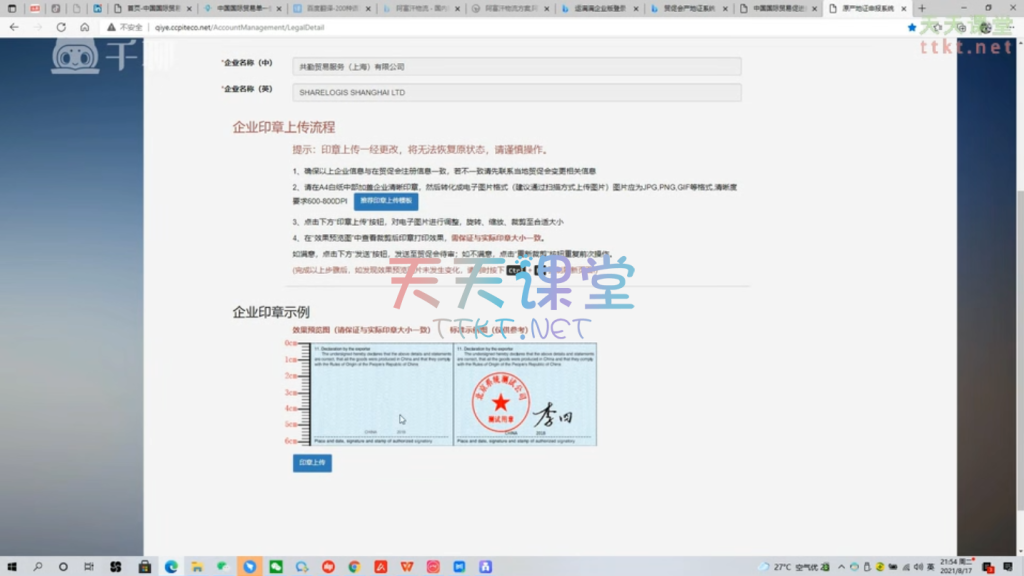Open Chrome from the taskbar
1024x576 pixels.
click(354, 566)
